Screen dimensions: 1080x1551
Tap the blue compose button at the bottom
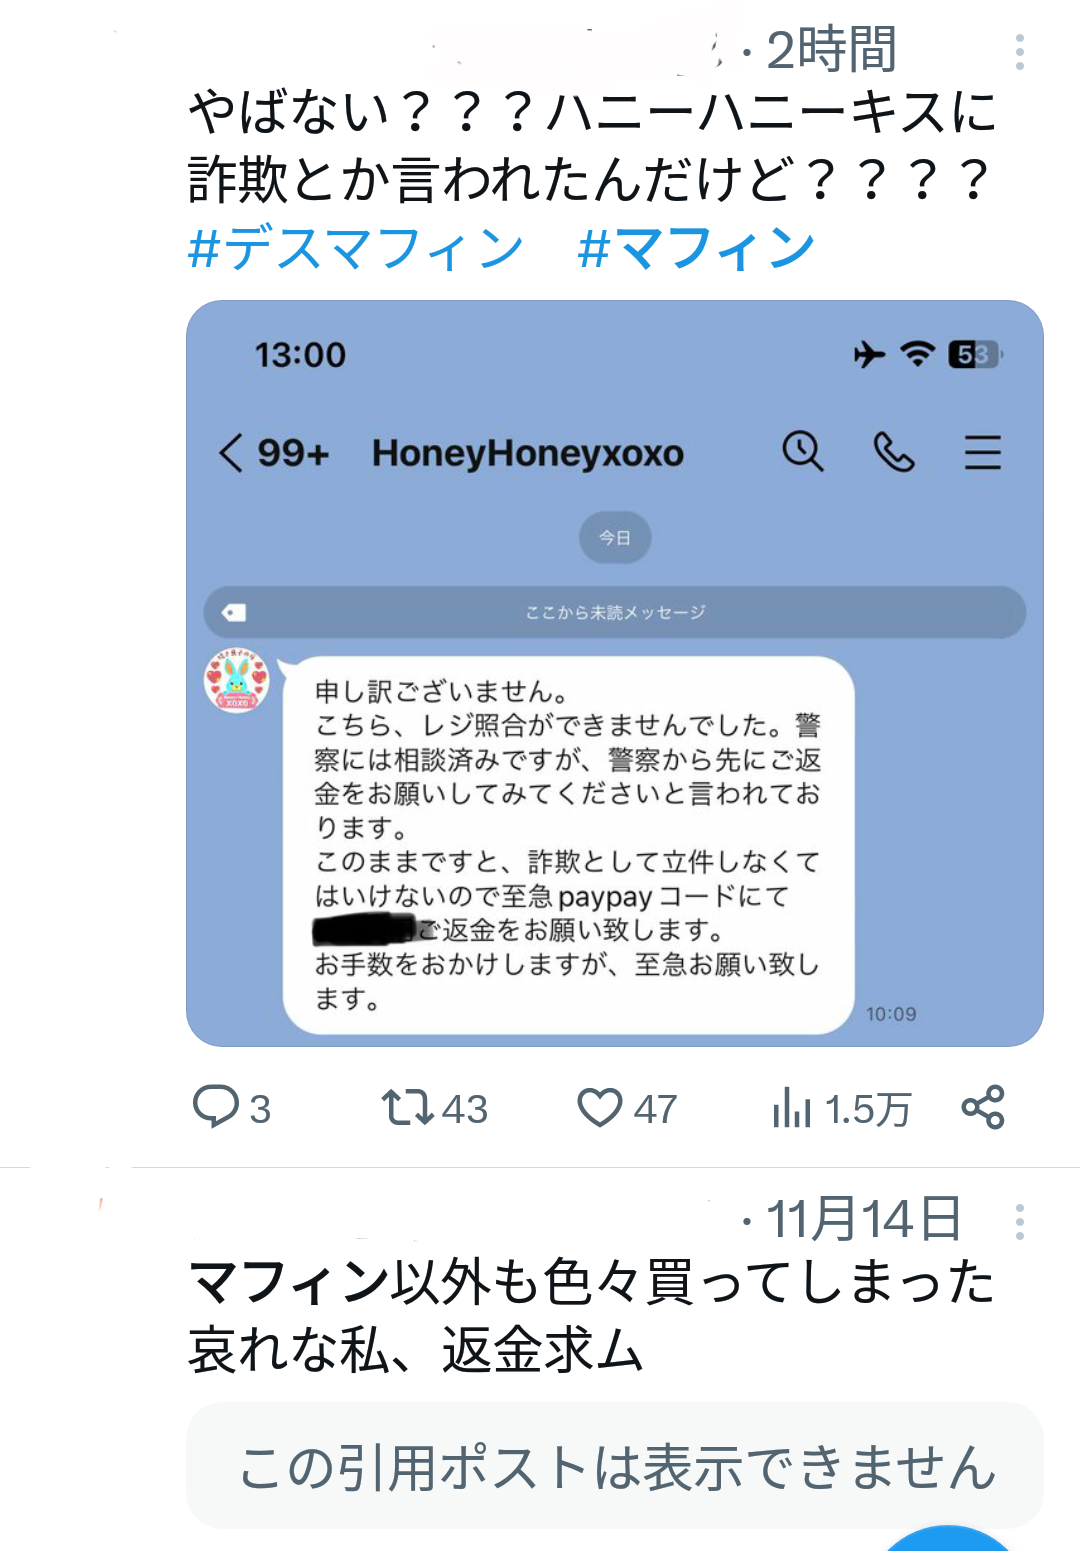[x=947, y=1540]
